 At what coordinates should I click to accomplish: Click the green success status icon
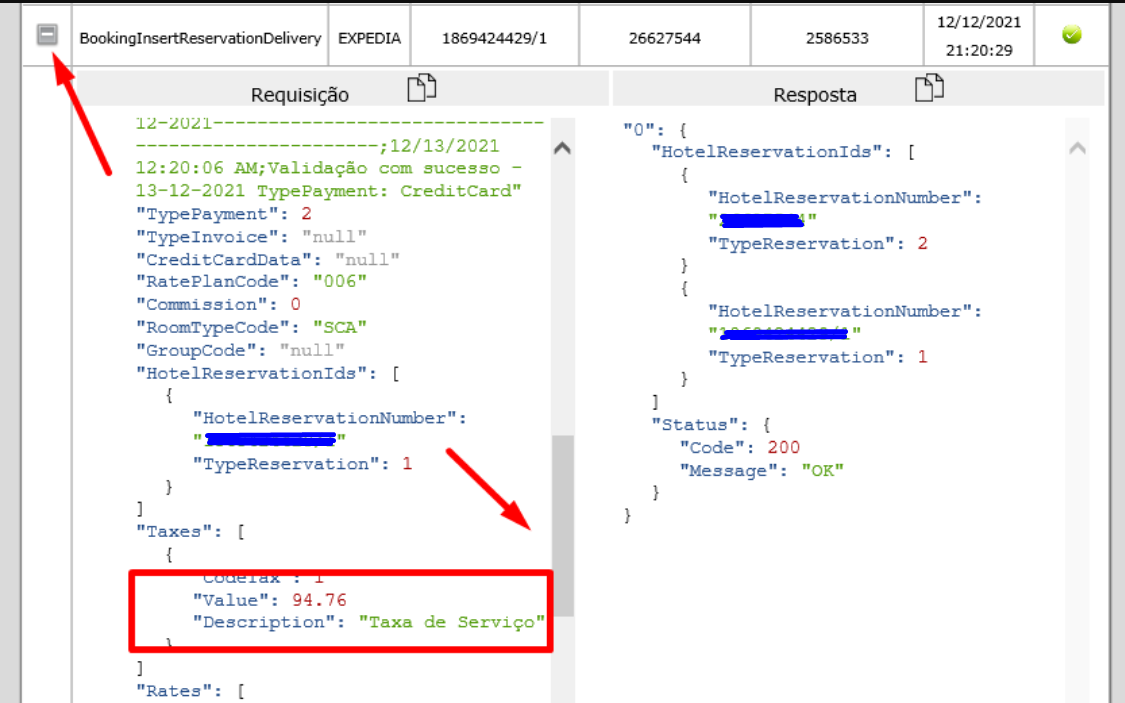tap(1071, 34)
